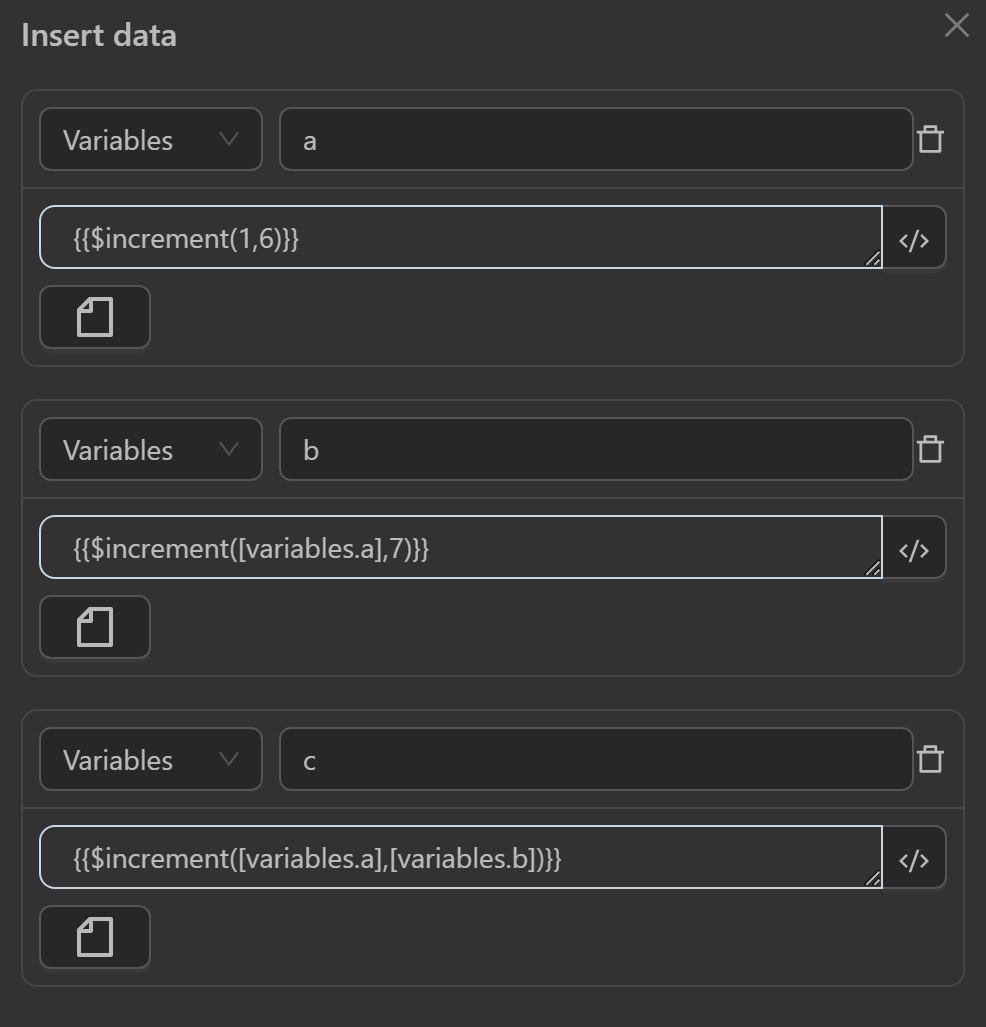The image size is (986, 1027).
Task: Click the page icon button under variable b
Action: point(95,628)
